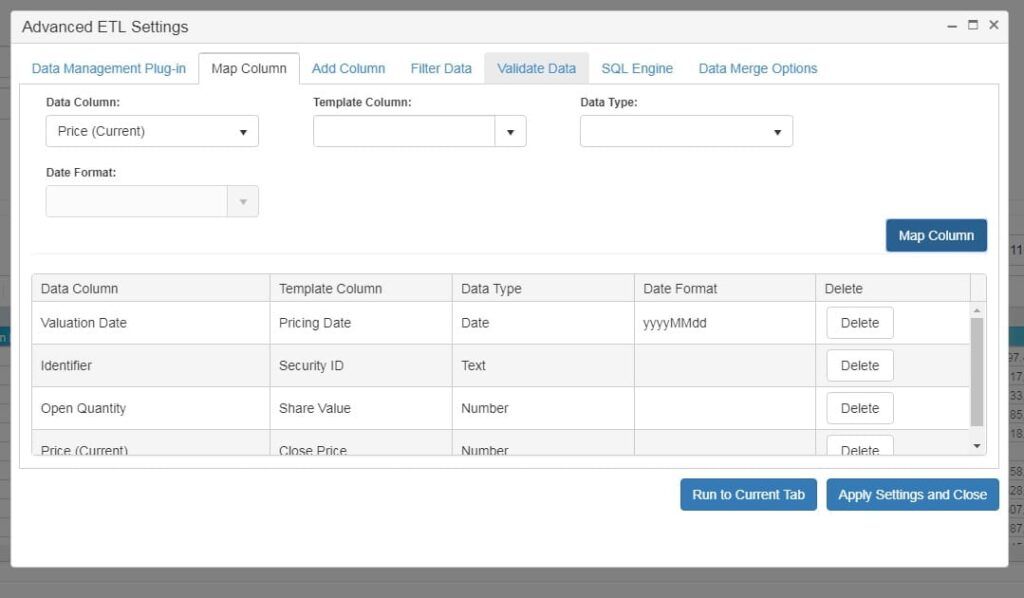
Task: Click the table scrollbar down arrow
Action: (x=977, y=446)
